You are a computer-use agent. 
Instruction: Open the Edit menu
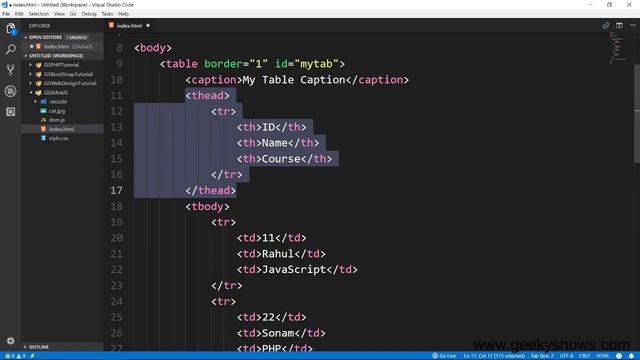click(x=19, y=14)
